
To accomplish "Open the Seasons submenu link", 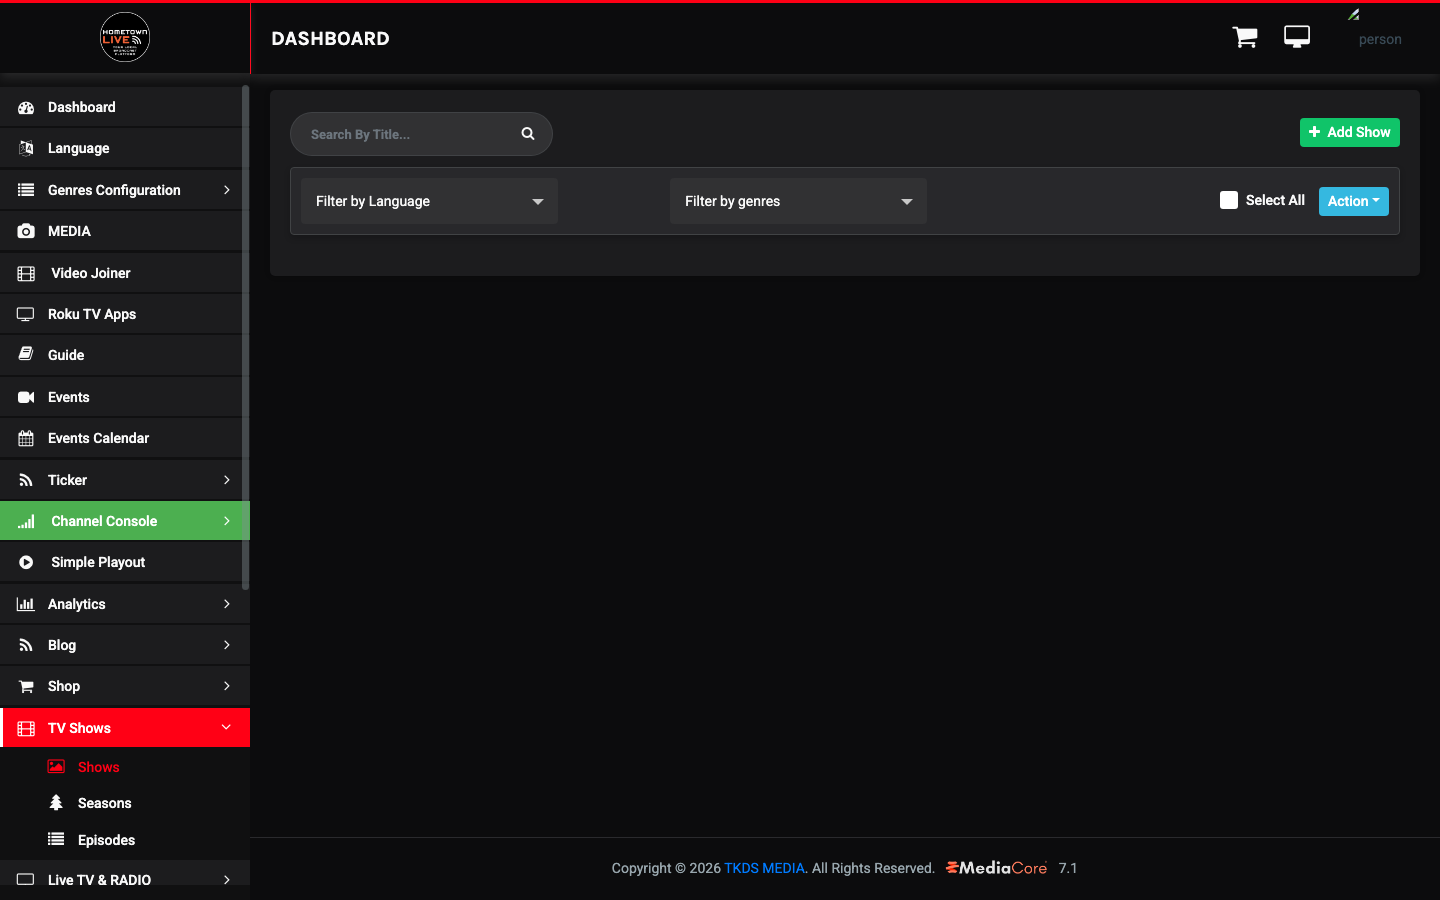I will coord(105,803).
